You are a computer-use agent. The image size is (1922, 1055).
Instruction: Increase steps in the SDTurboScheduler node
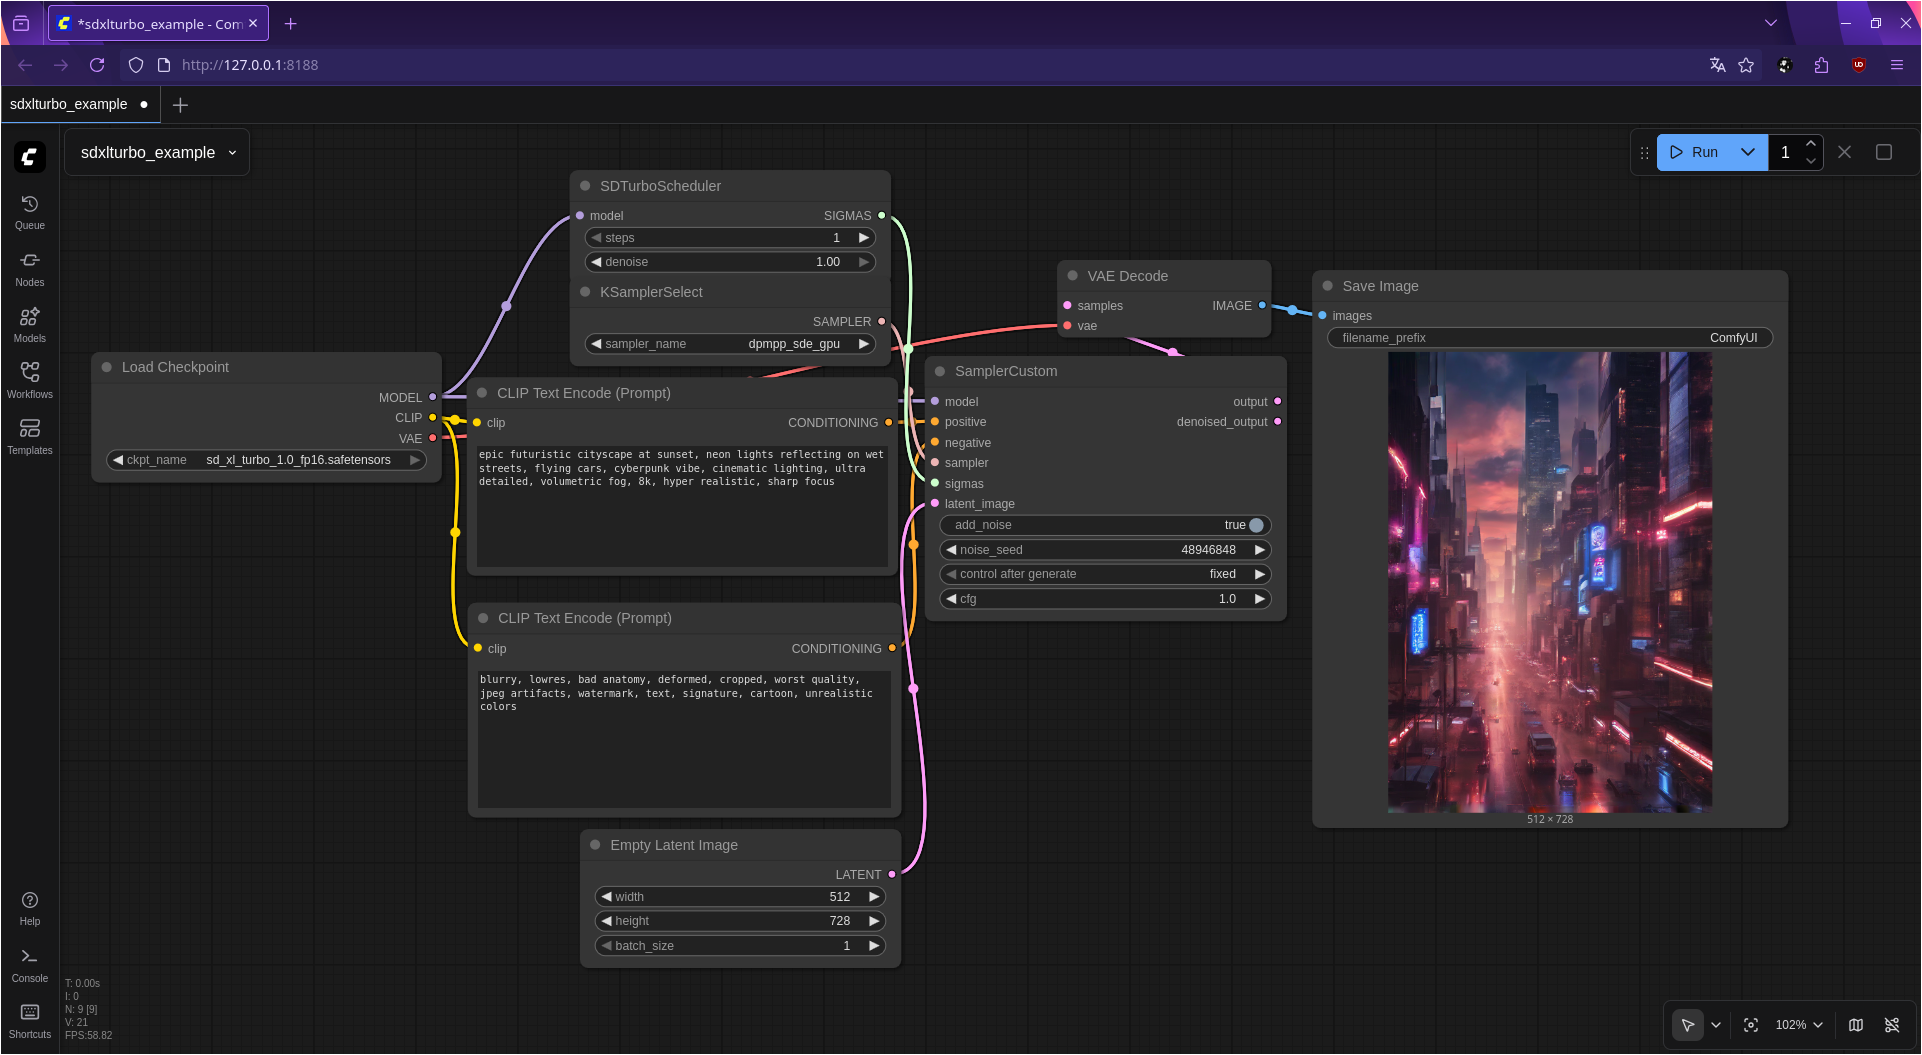click(x=864, y=238)
